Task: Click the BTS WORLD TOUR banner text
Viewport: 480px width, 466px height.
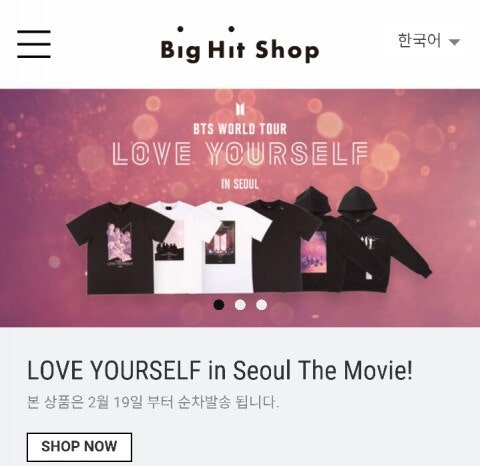Action: 240,129
